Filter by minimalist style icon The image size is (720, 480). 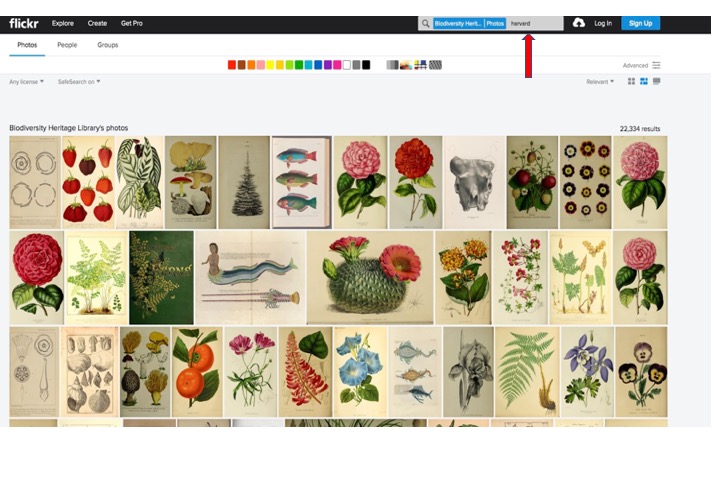click(x=420, y=65)
